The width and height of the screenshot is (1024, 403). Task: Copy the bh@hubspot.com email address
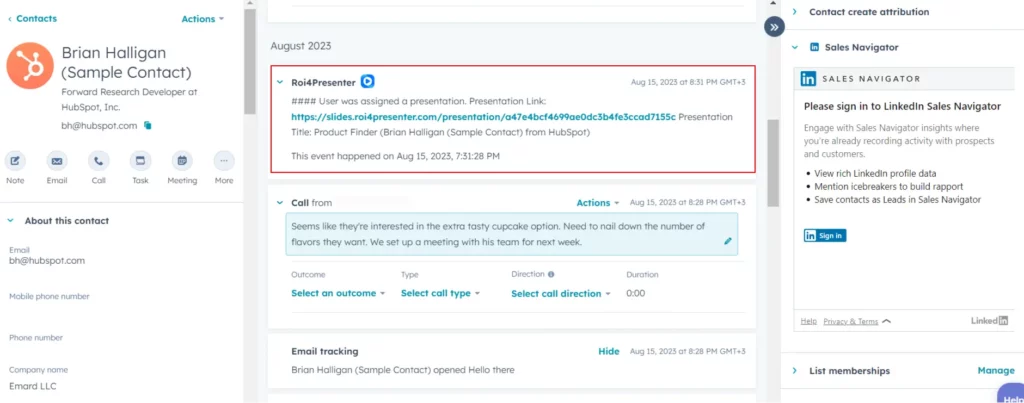[148, 125]
